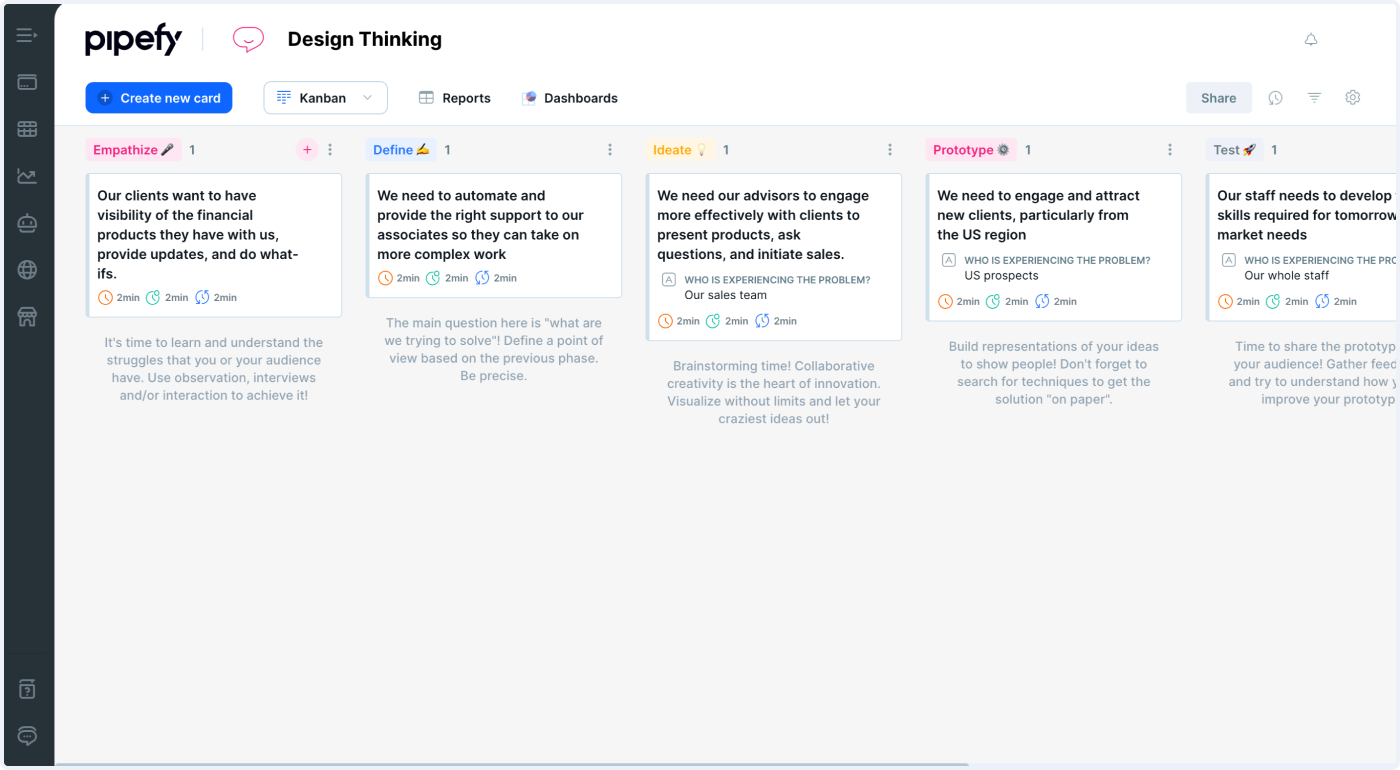Open the Database icon in the sidebar
The height and width of the screenshot is (770, 1400).
click(x=27, y=128)
